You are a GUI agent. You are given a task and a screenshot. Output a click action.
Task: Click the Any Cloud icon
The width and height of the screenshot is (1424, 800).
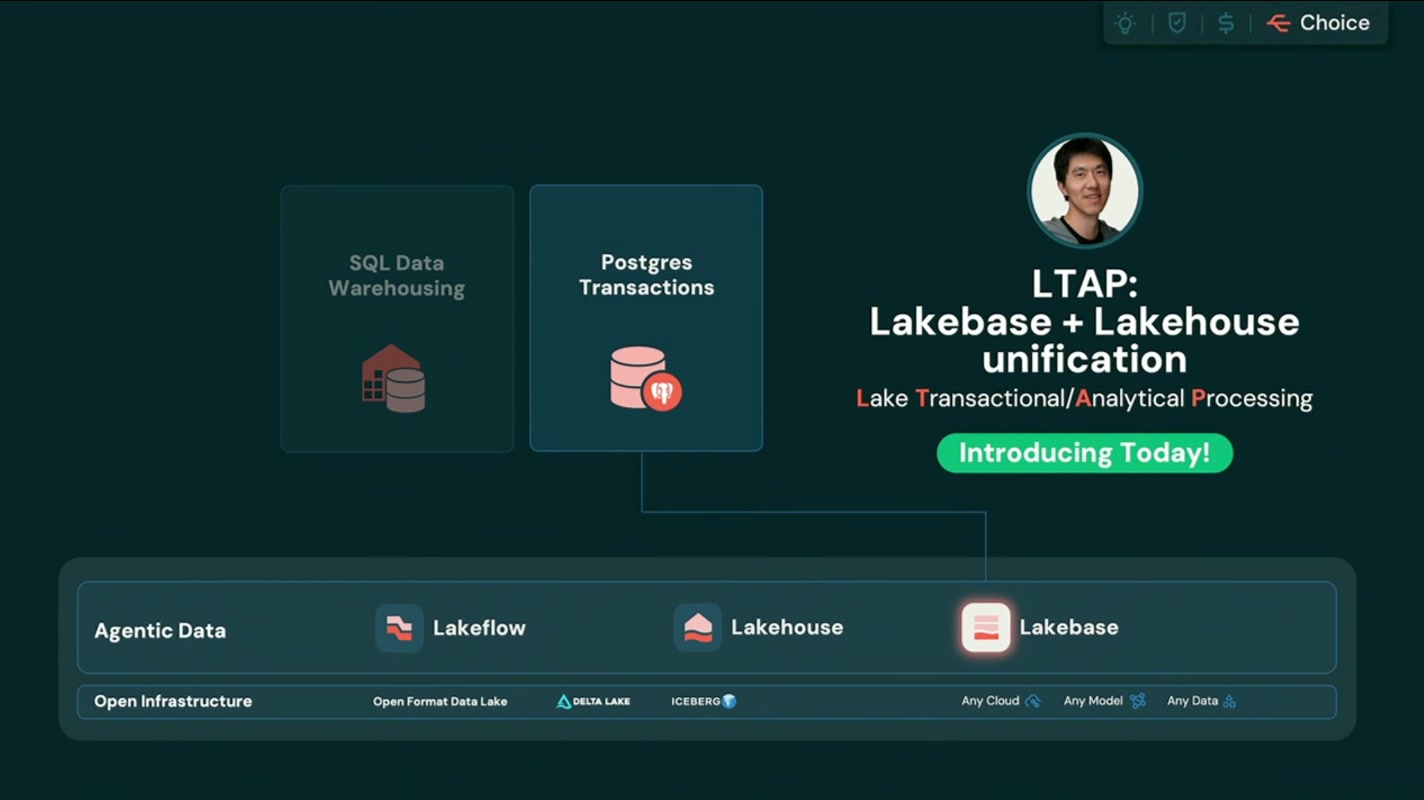[1033, 701]
